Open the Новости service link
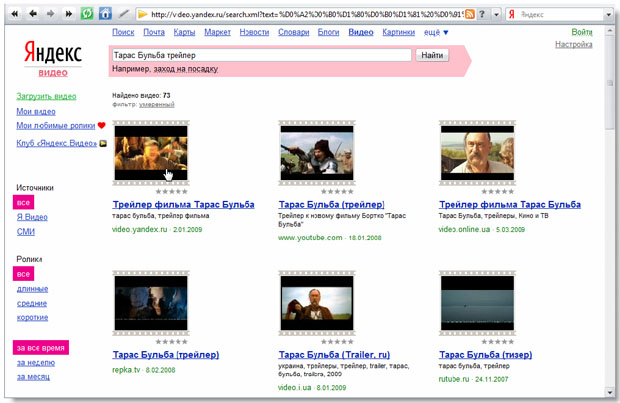620x403 pixels. pyautogui.click(x=254, y=32)
